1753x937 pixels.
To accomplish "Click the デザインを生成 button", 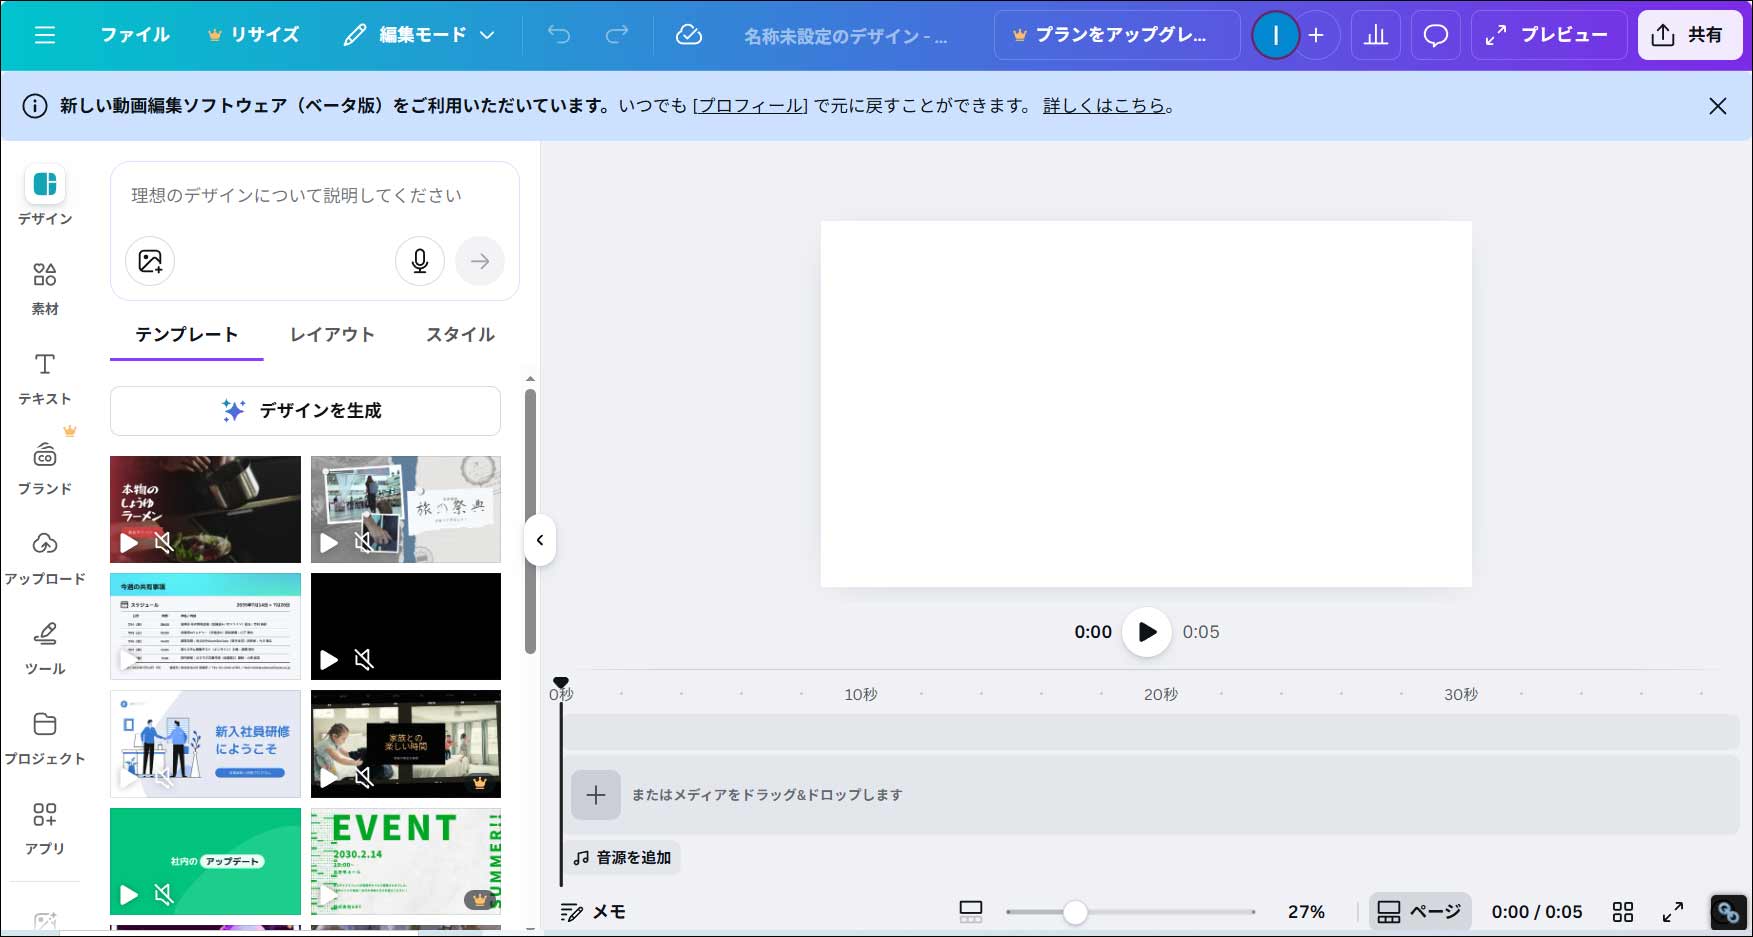I will click(x=305, y=410).
